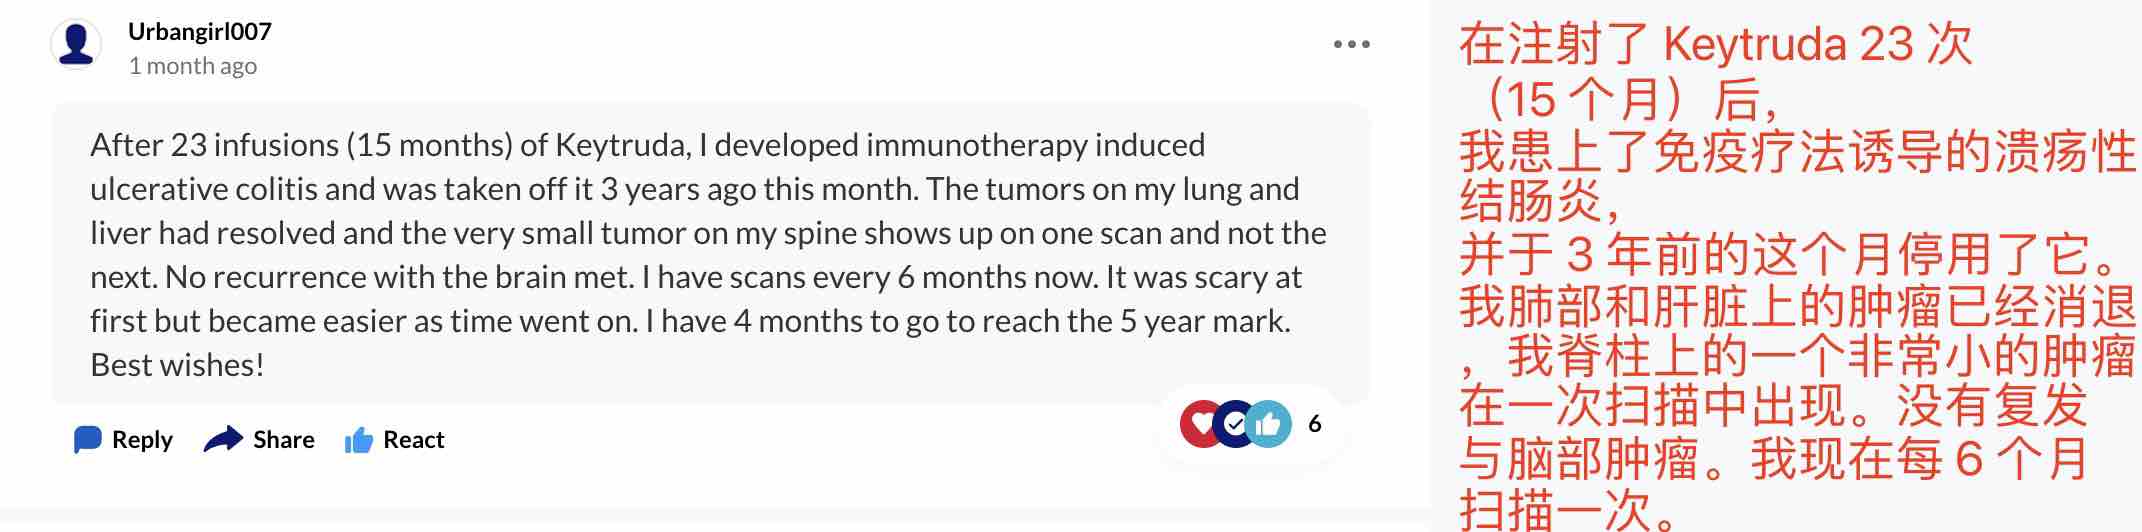This screenshot has height=532, width=2142.
Task: Click the light blue thumbs-up reaction badge
Action: [x=1269, y=424]
